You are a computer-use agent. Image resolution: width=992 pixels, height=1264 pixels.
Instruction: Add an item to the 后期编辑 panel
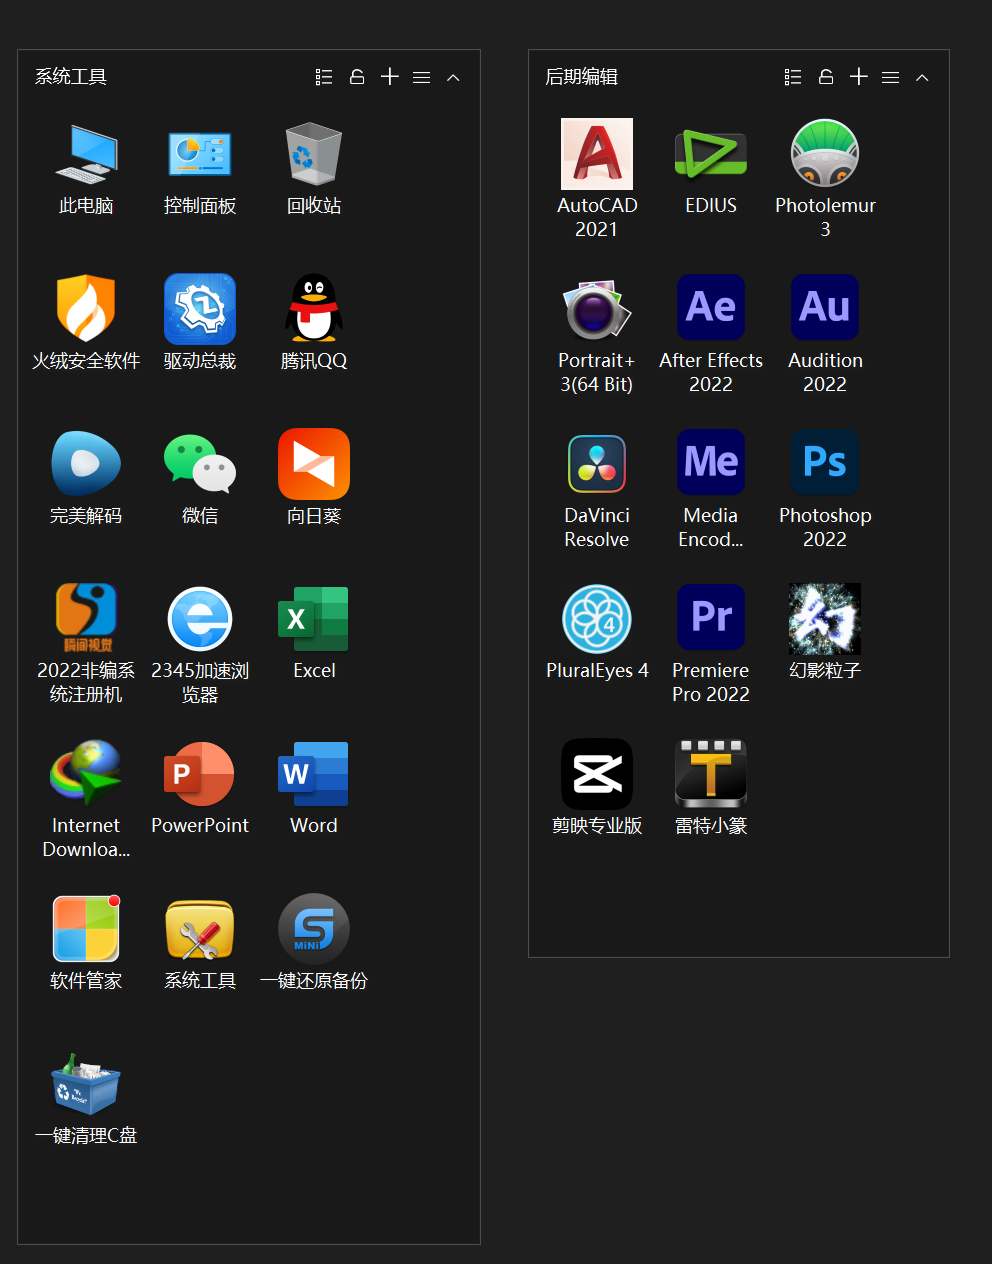(859, 77)
